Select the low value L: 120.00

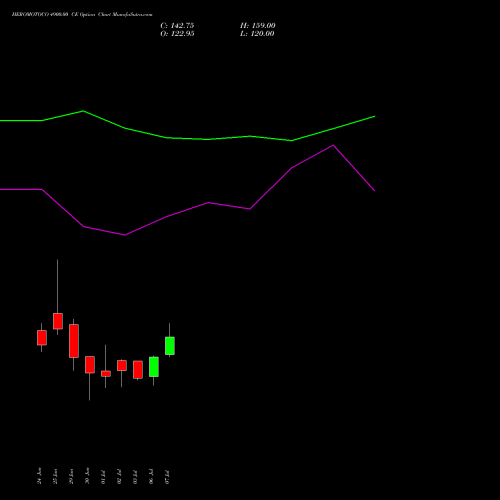pyautogui.click(x=257, y=34)
